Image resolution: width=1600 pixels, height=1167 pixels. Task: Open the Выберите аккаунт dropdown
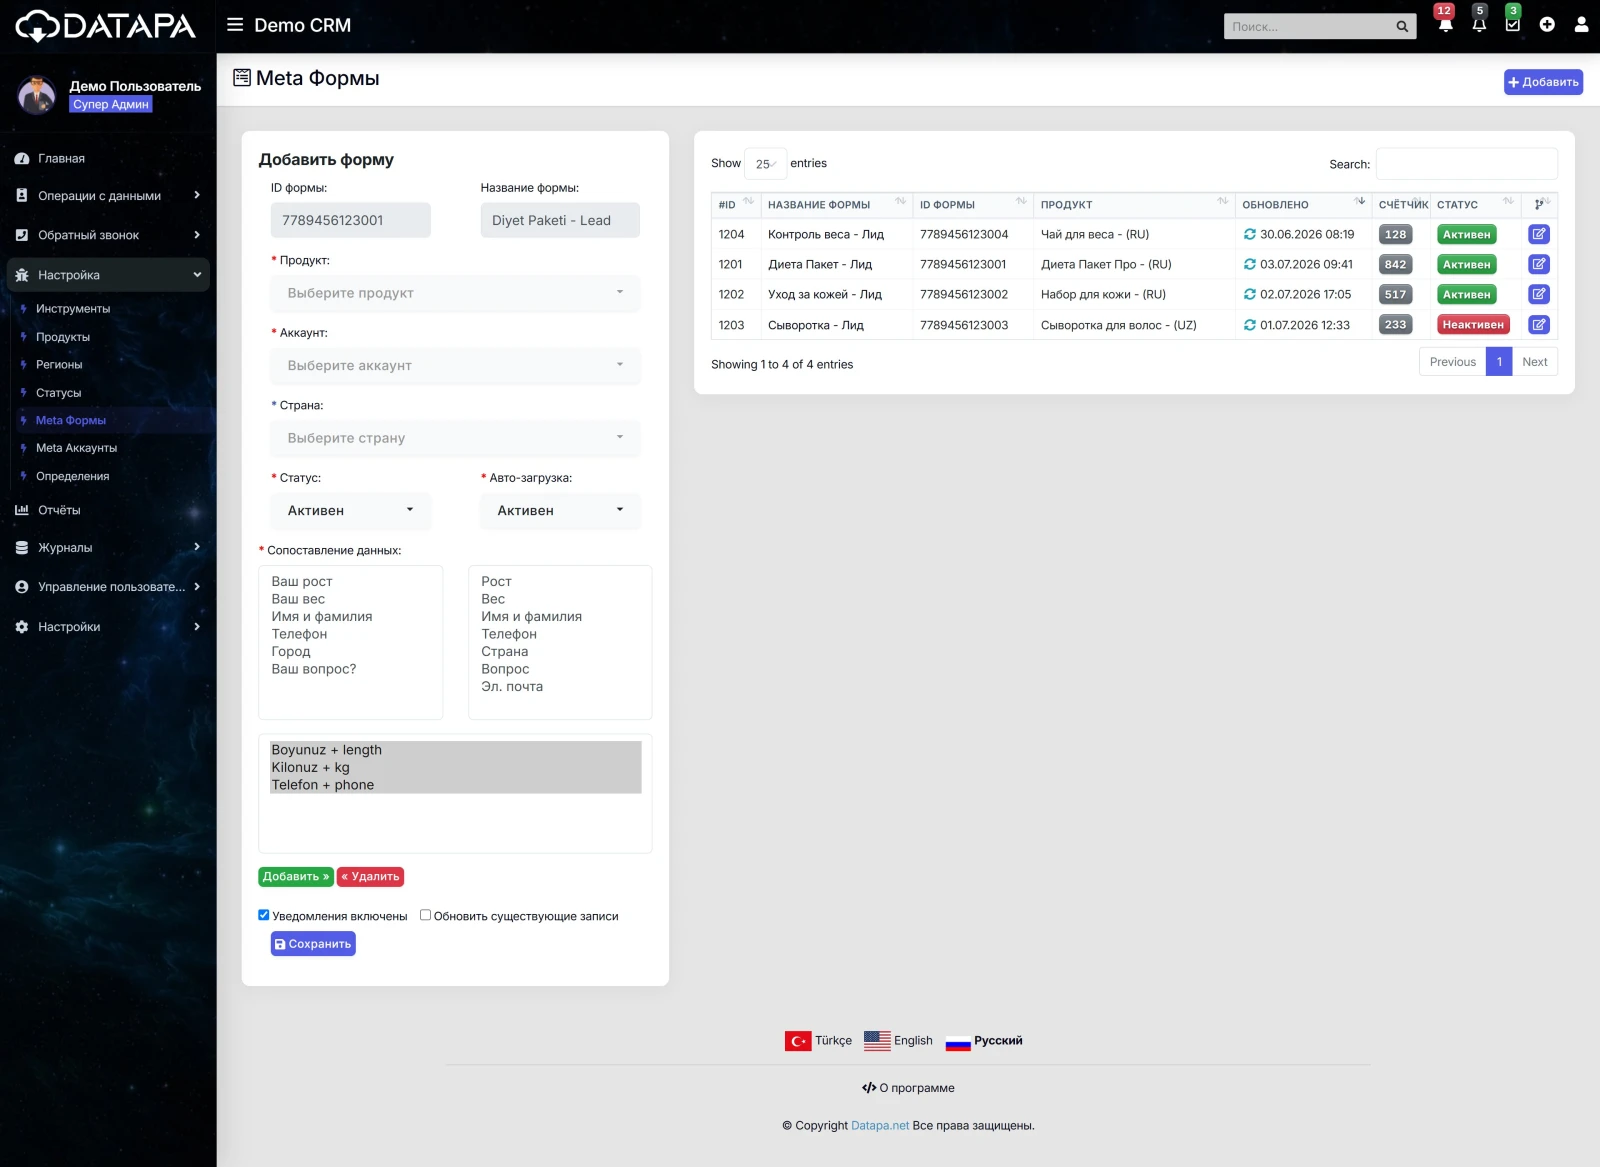[455, 366]
